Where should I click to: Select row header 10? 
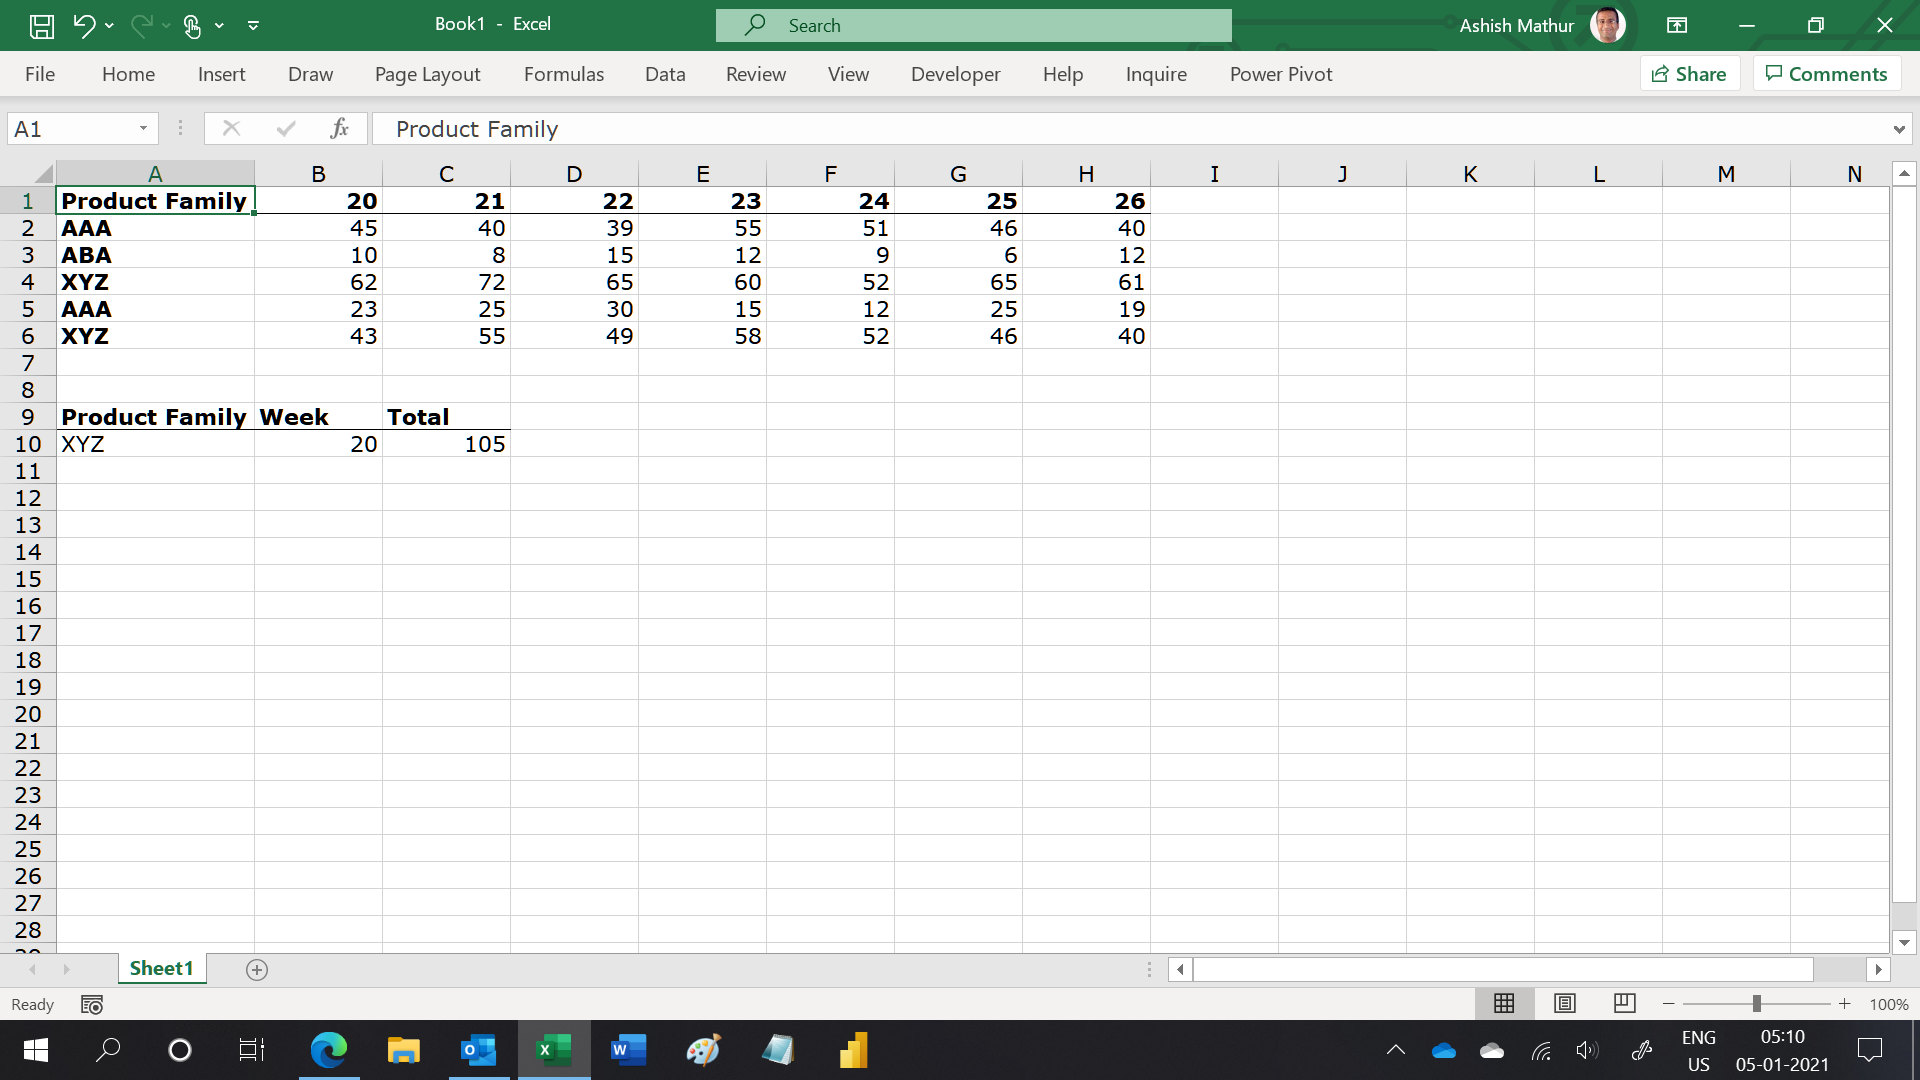pos(28,444)
